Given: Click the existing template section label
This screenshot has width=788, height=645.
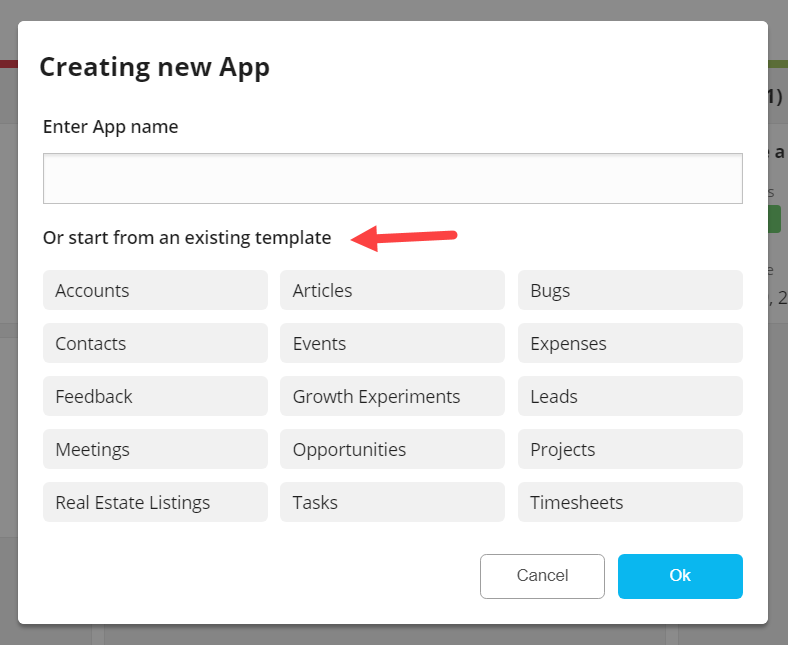Looking at the screenshot, I should (x=187, y=238).
